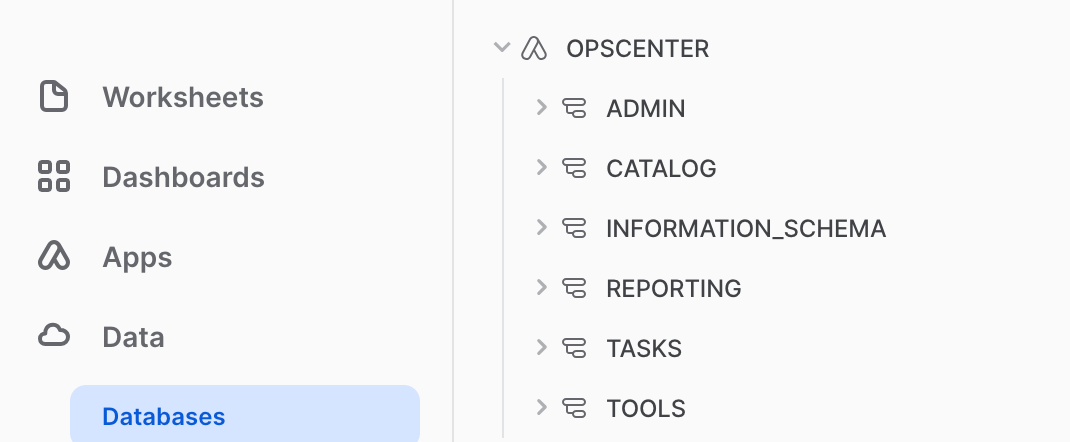Open Dashboards from the sidebar
This screenshot has height=442, width=1070.
click(184, 177)
